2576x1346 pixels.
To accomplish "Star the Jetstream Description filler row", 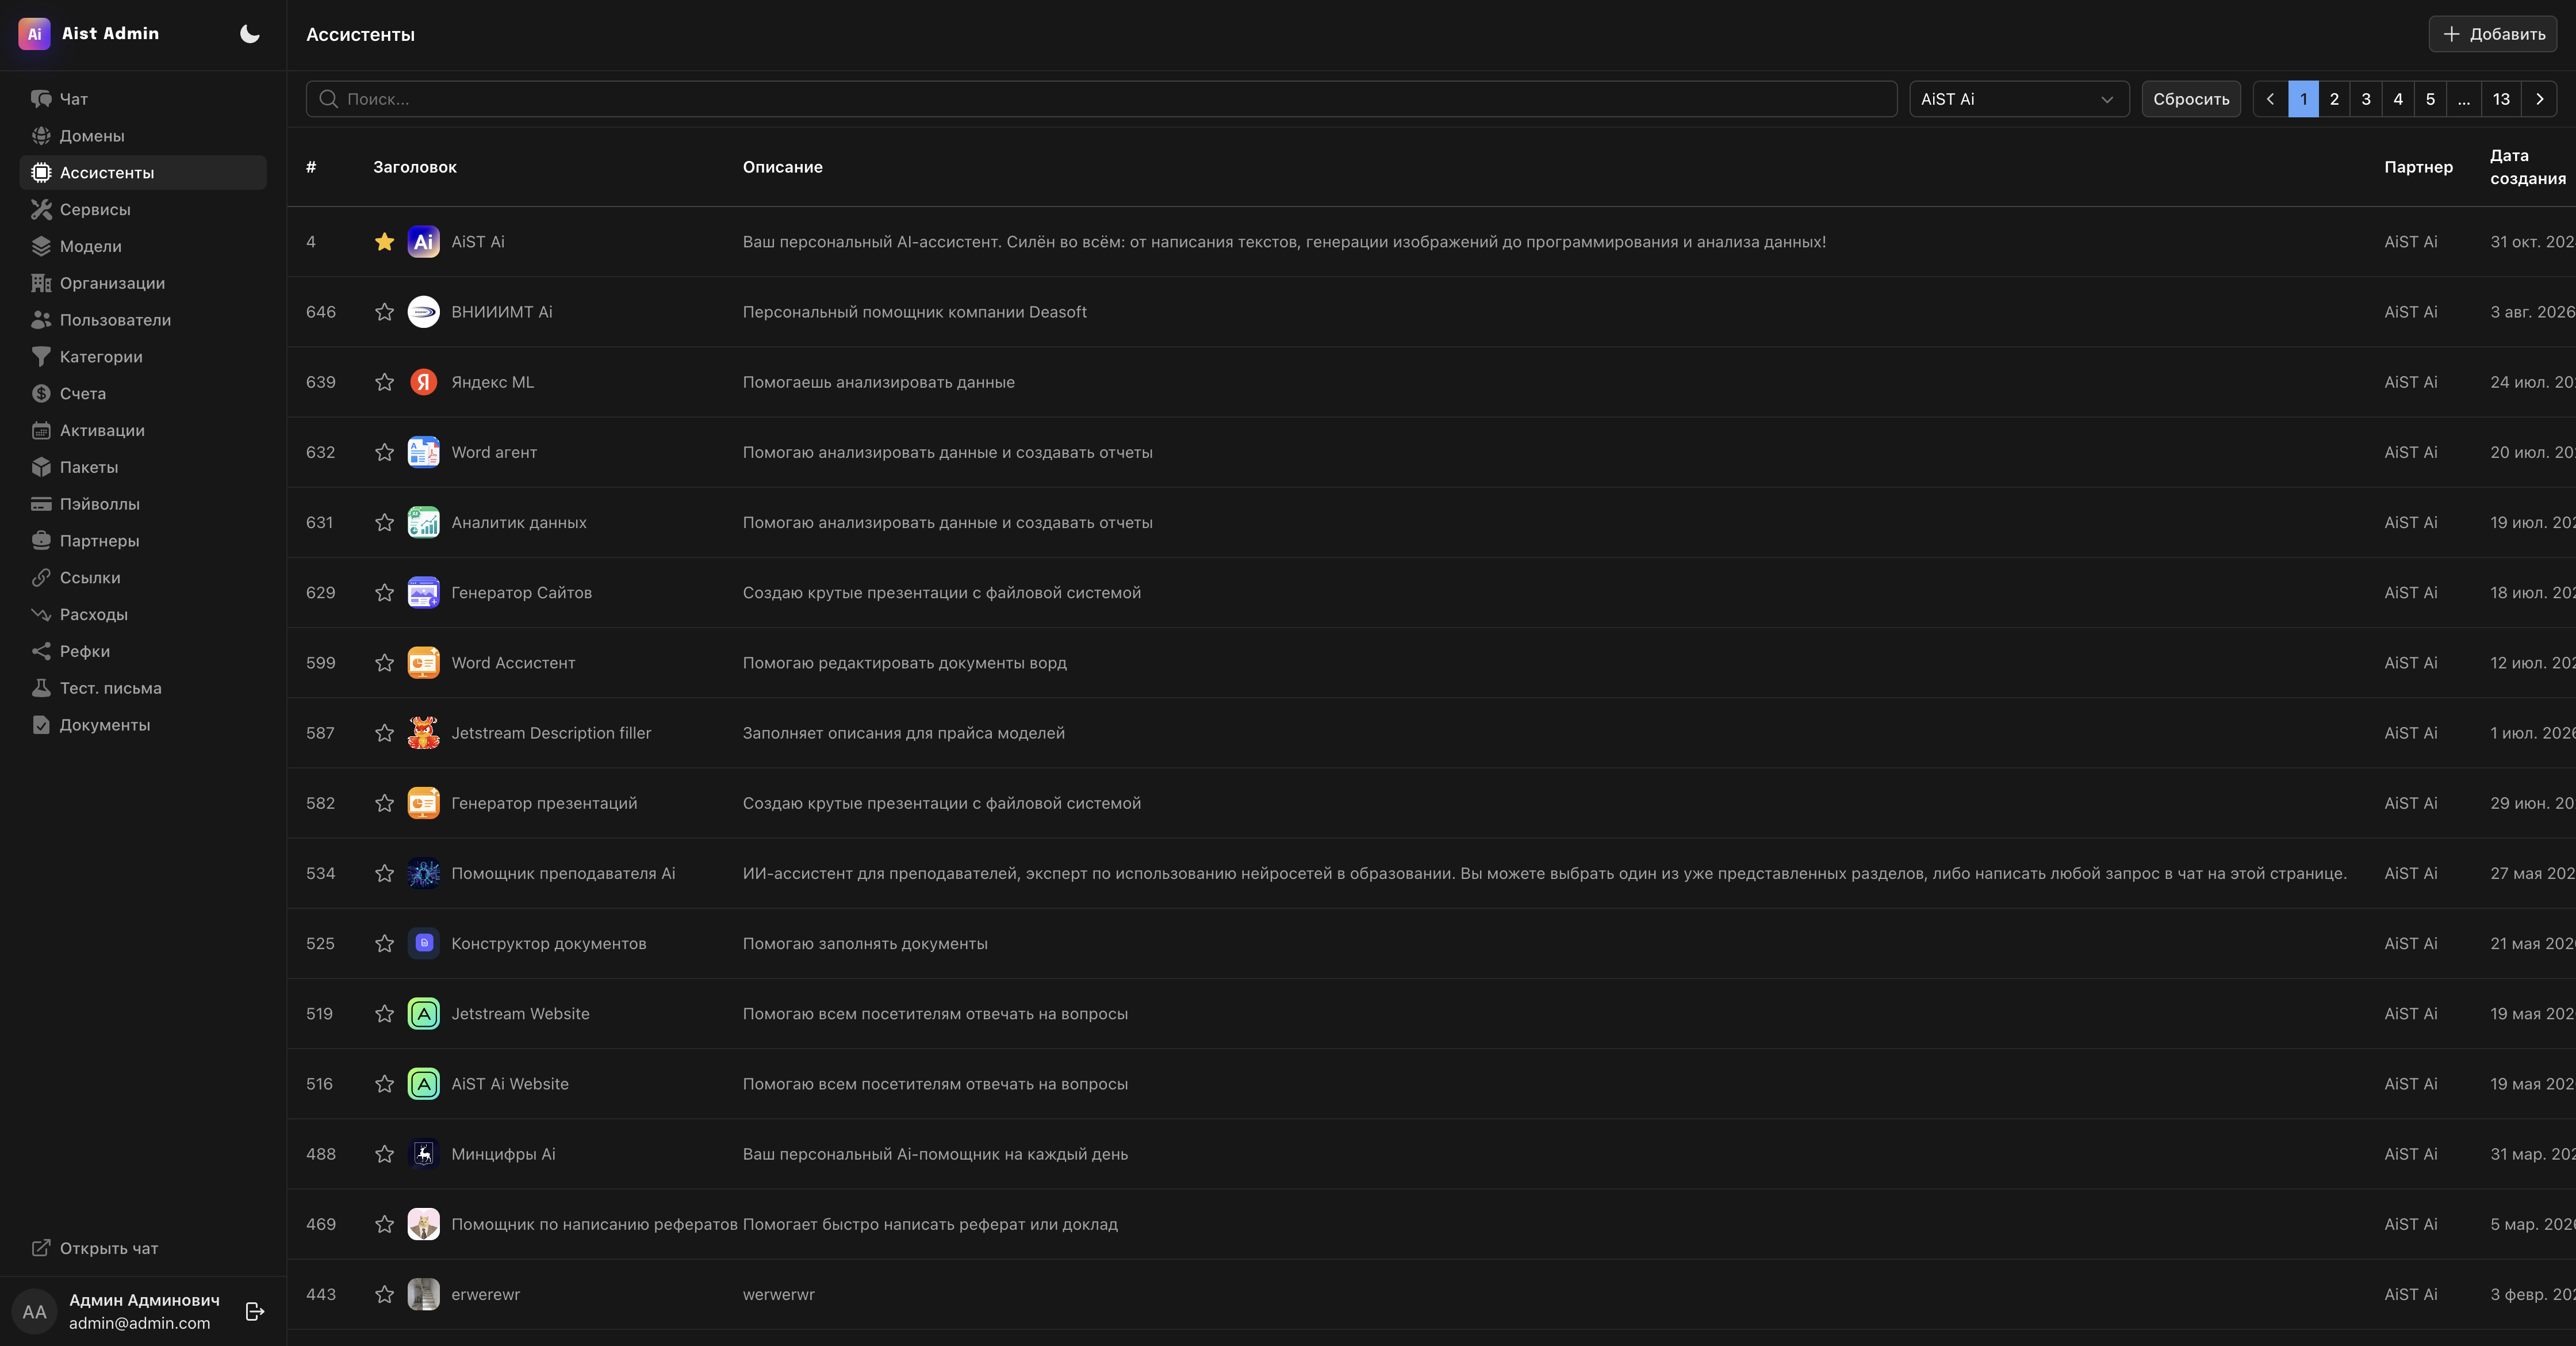I will click(384, 733).
